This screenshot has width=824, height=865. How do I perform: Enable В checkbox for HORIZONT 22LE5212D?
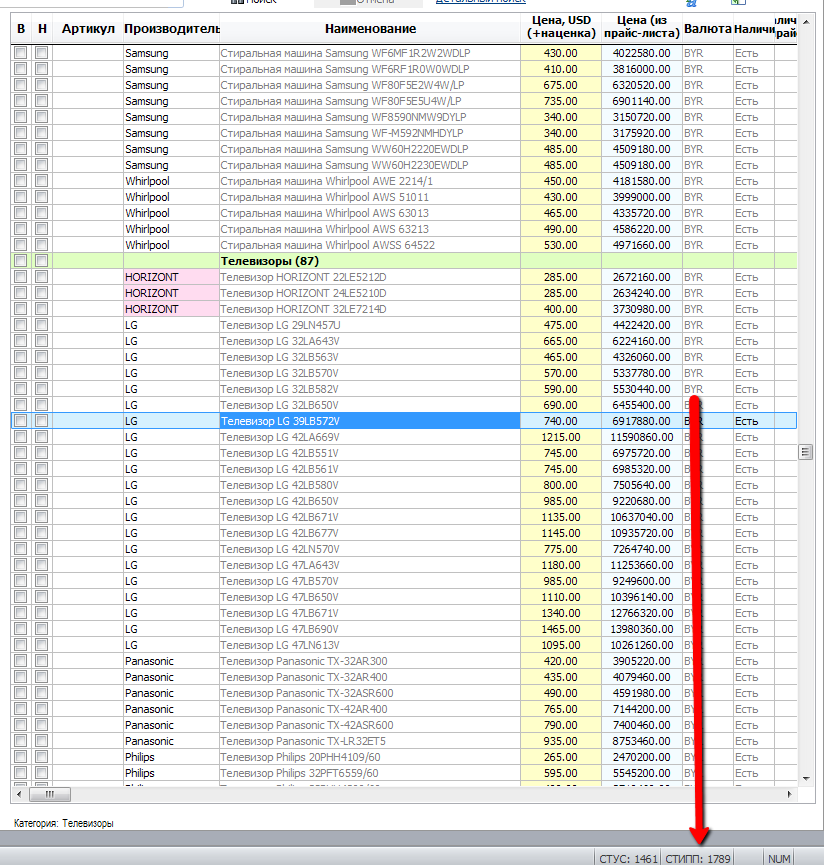click(x=20, y=277)
